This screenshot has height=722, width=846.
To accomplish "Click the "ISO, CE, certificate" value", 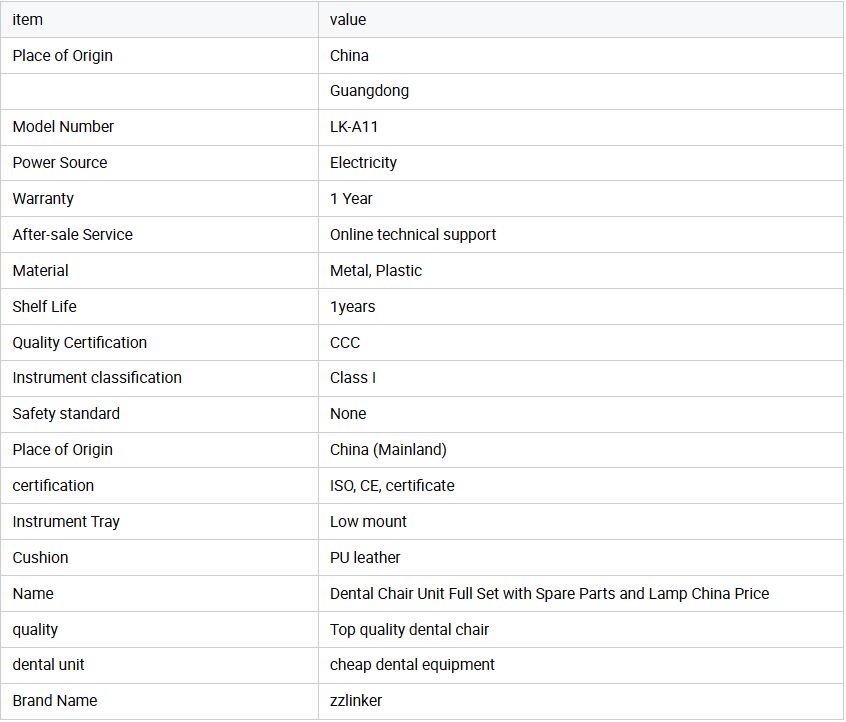I will click(392, 486).
